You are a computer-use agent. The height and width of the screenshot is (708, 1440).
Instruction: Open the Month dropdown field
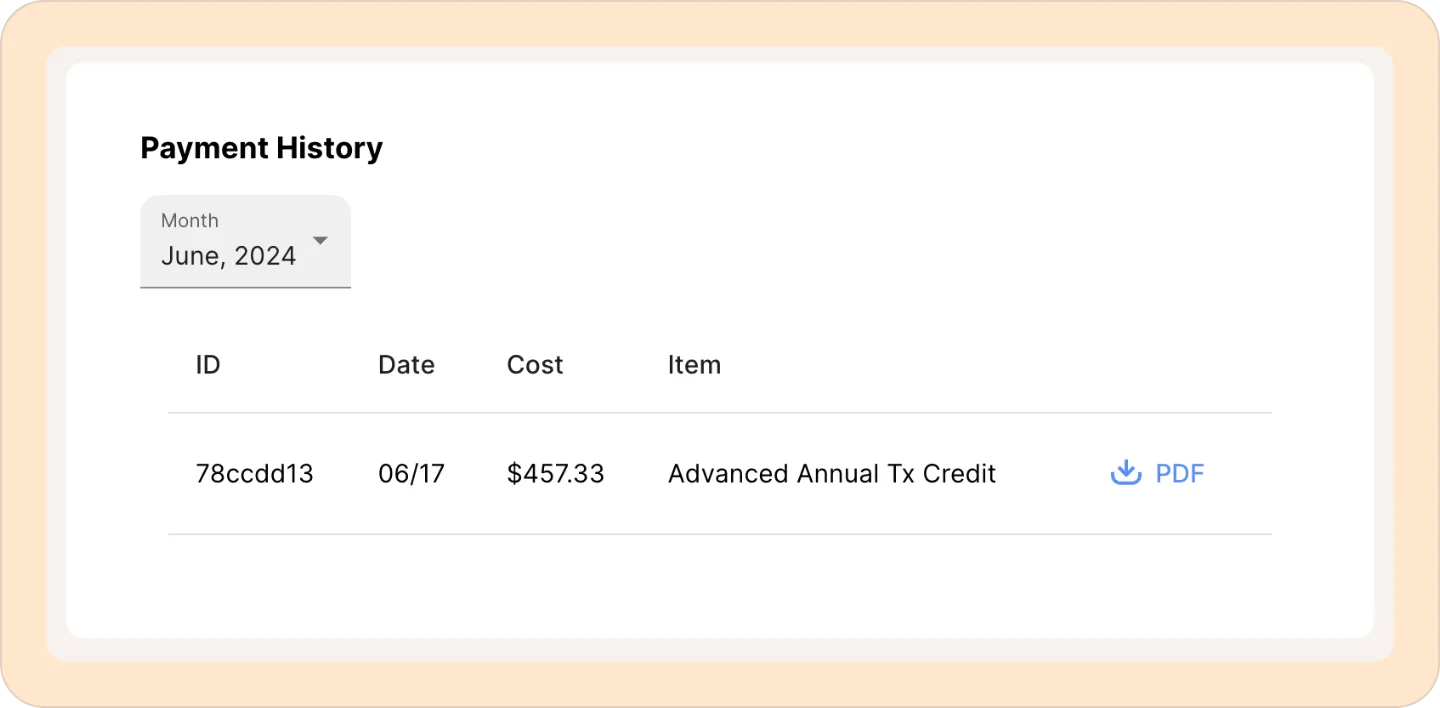(x=245, y=241)
